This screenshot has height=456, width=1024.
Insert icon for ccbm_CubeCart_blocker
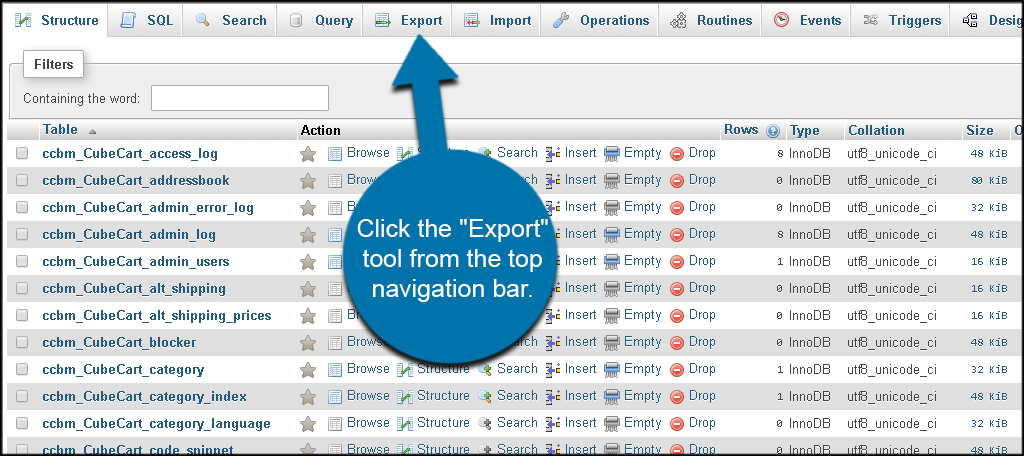553,343
